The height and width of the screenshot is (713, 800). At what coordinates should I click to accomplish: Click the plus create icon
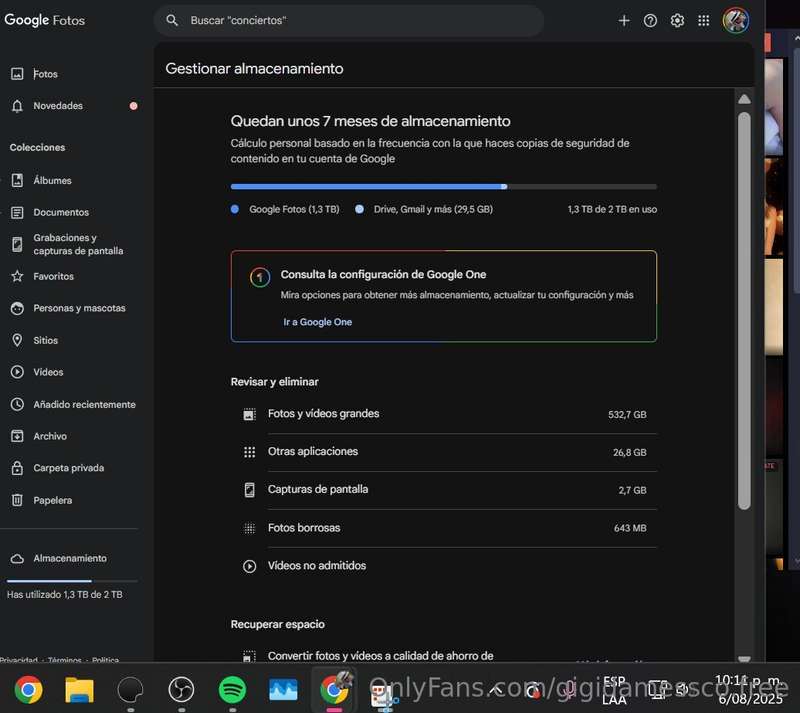point(623,20)
